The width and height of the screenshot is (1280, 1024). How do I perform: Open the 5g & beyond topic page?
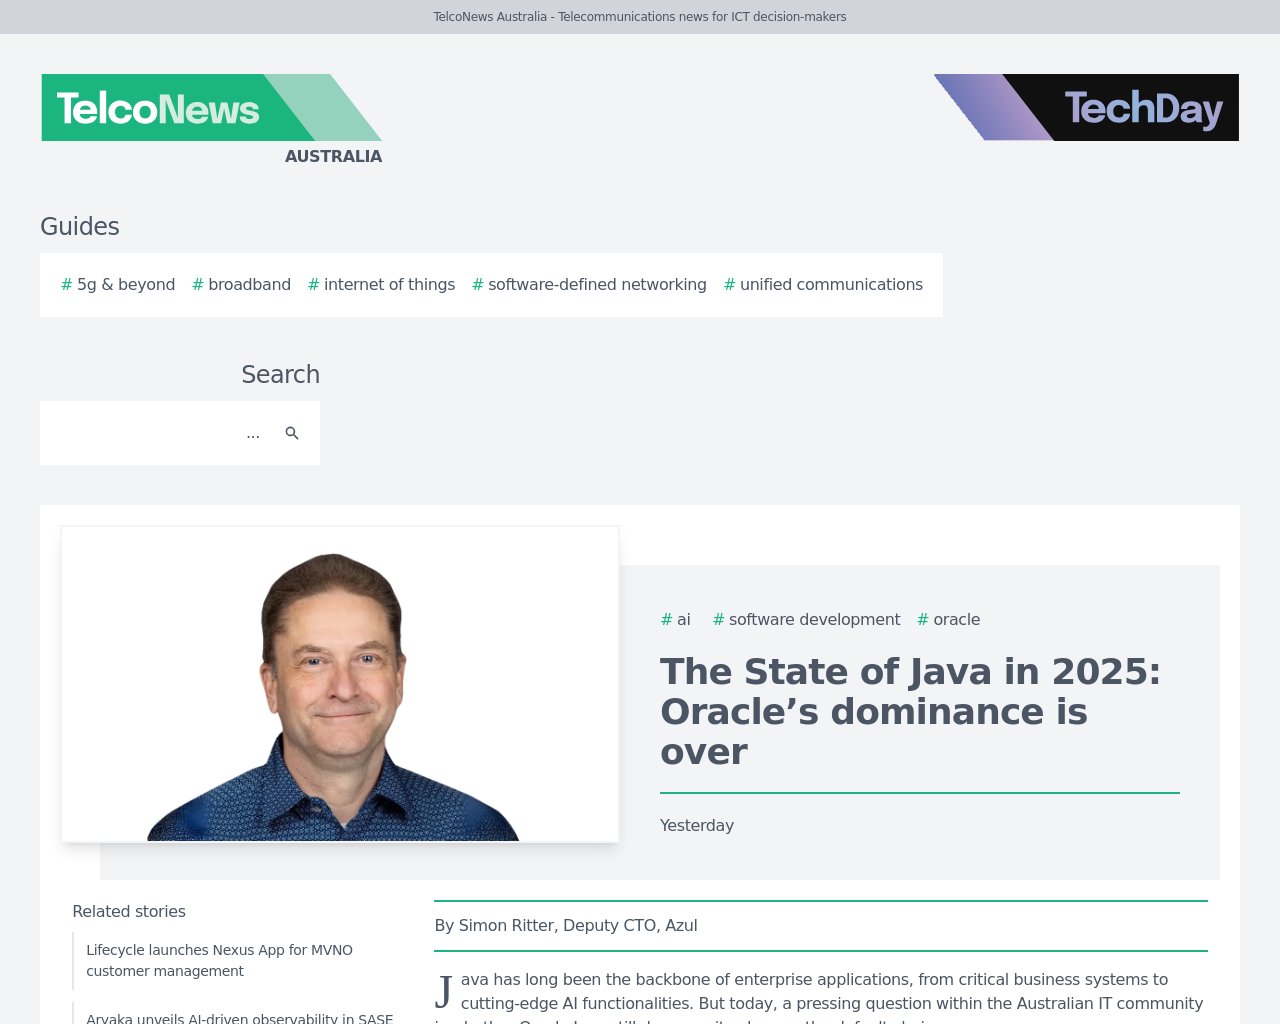coord(125,284)
